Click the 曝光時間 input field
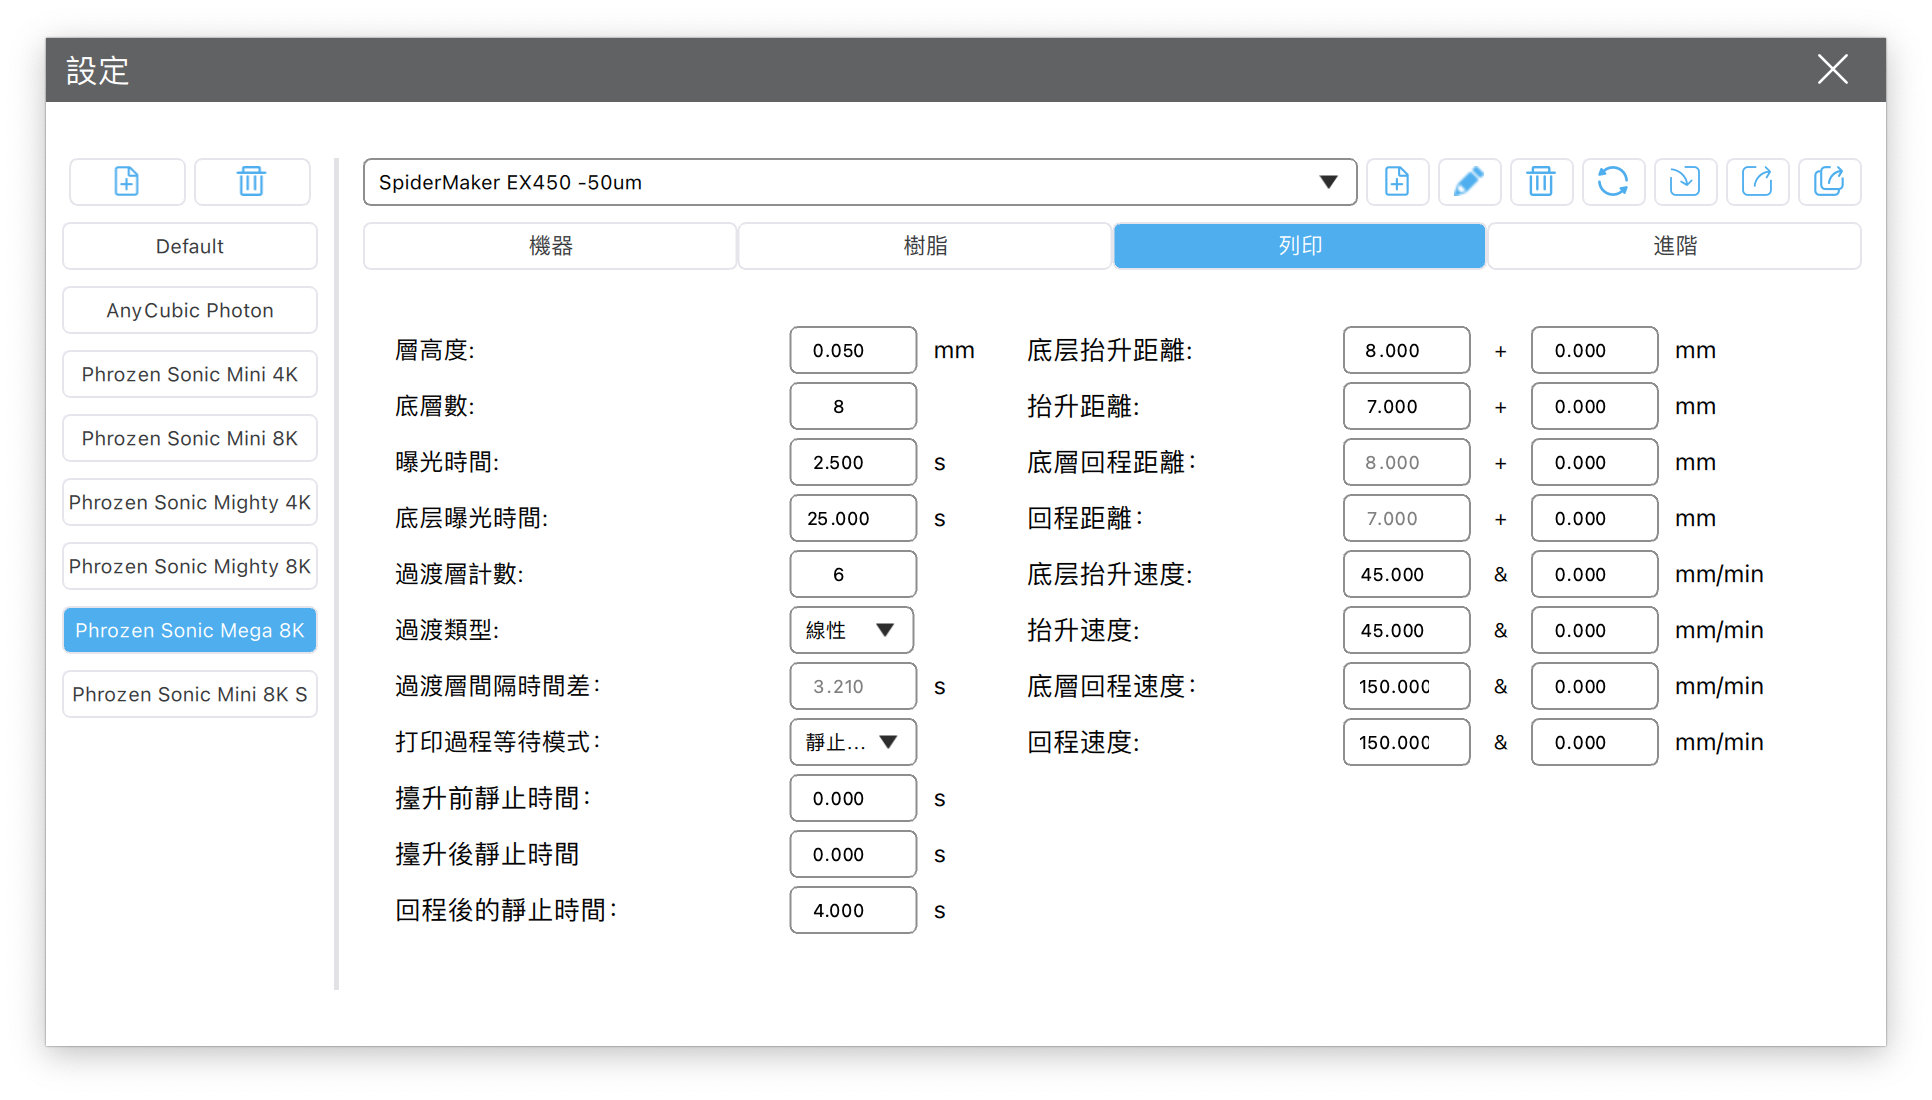Viewport: 1932px width, 1100px height. 852,463
